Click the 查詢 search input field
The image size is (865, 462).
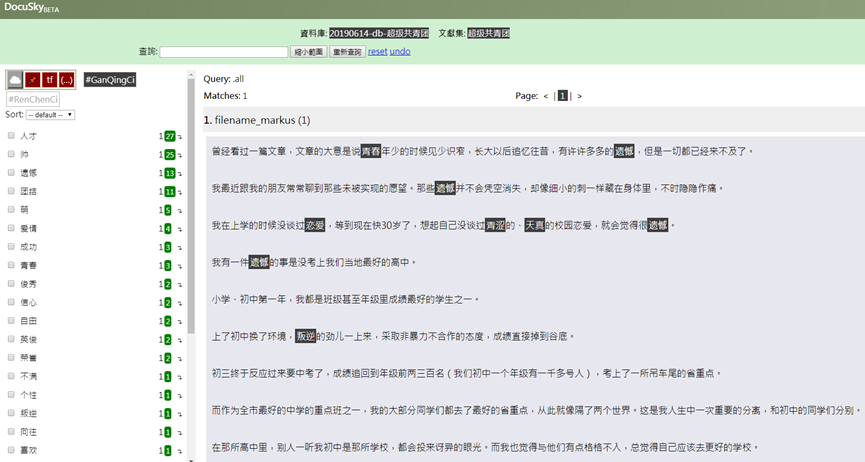point(223,52)
